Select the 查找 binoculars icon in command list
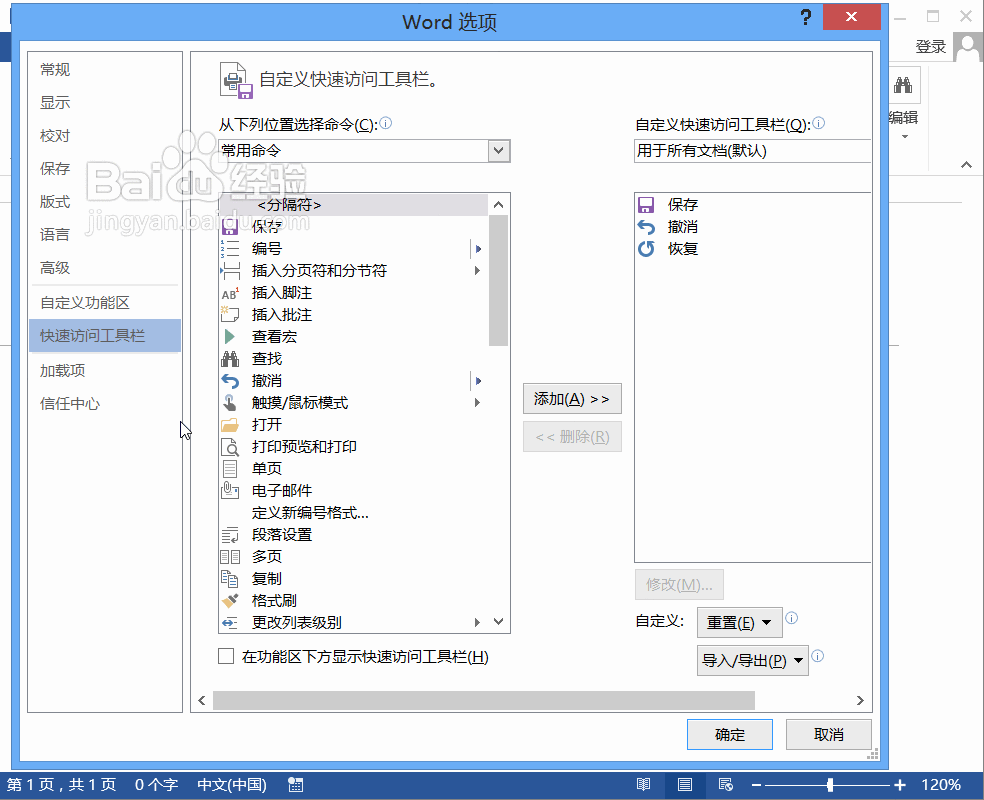This screenshot has height=800, width=984. coord(230,359)
